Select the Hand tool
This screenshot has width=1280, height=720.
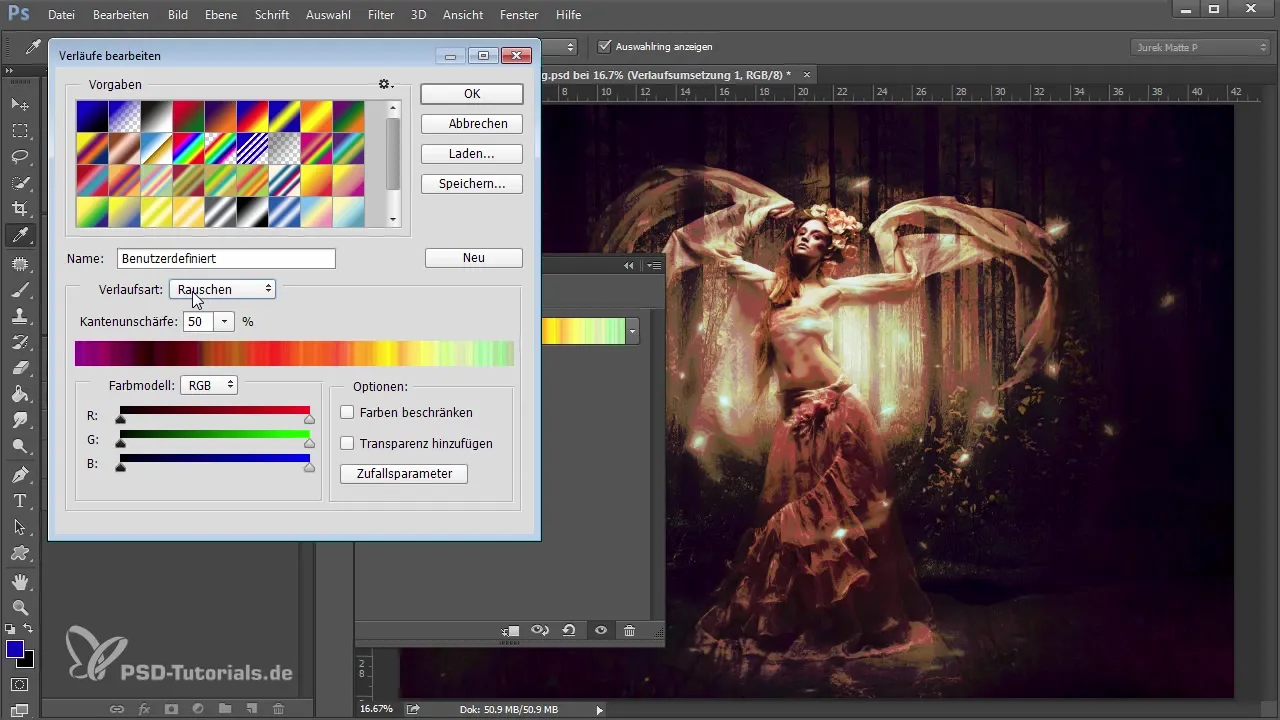point(20,581)
